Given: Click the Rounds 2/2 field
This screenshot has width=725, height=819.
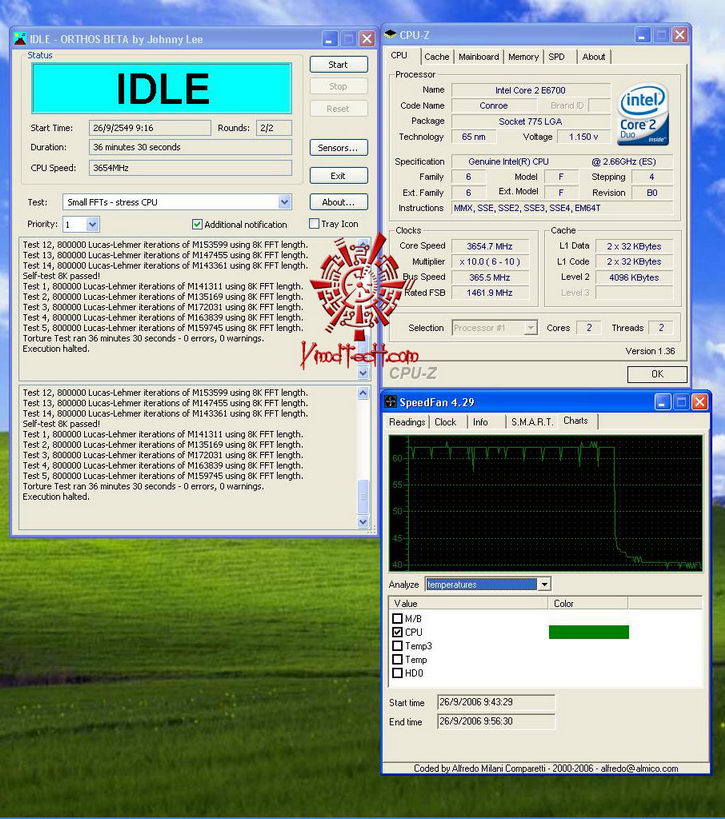Looking at the screenshot, I should 274,128.
